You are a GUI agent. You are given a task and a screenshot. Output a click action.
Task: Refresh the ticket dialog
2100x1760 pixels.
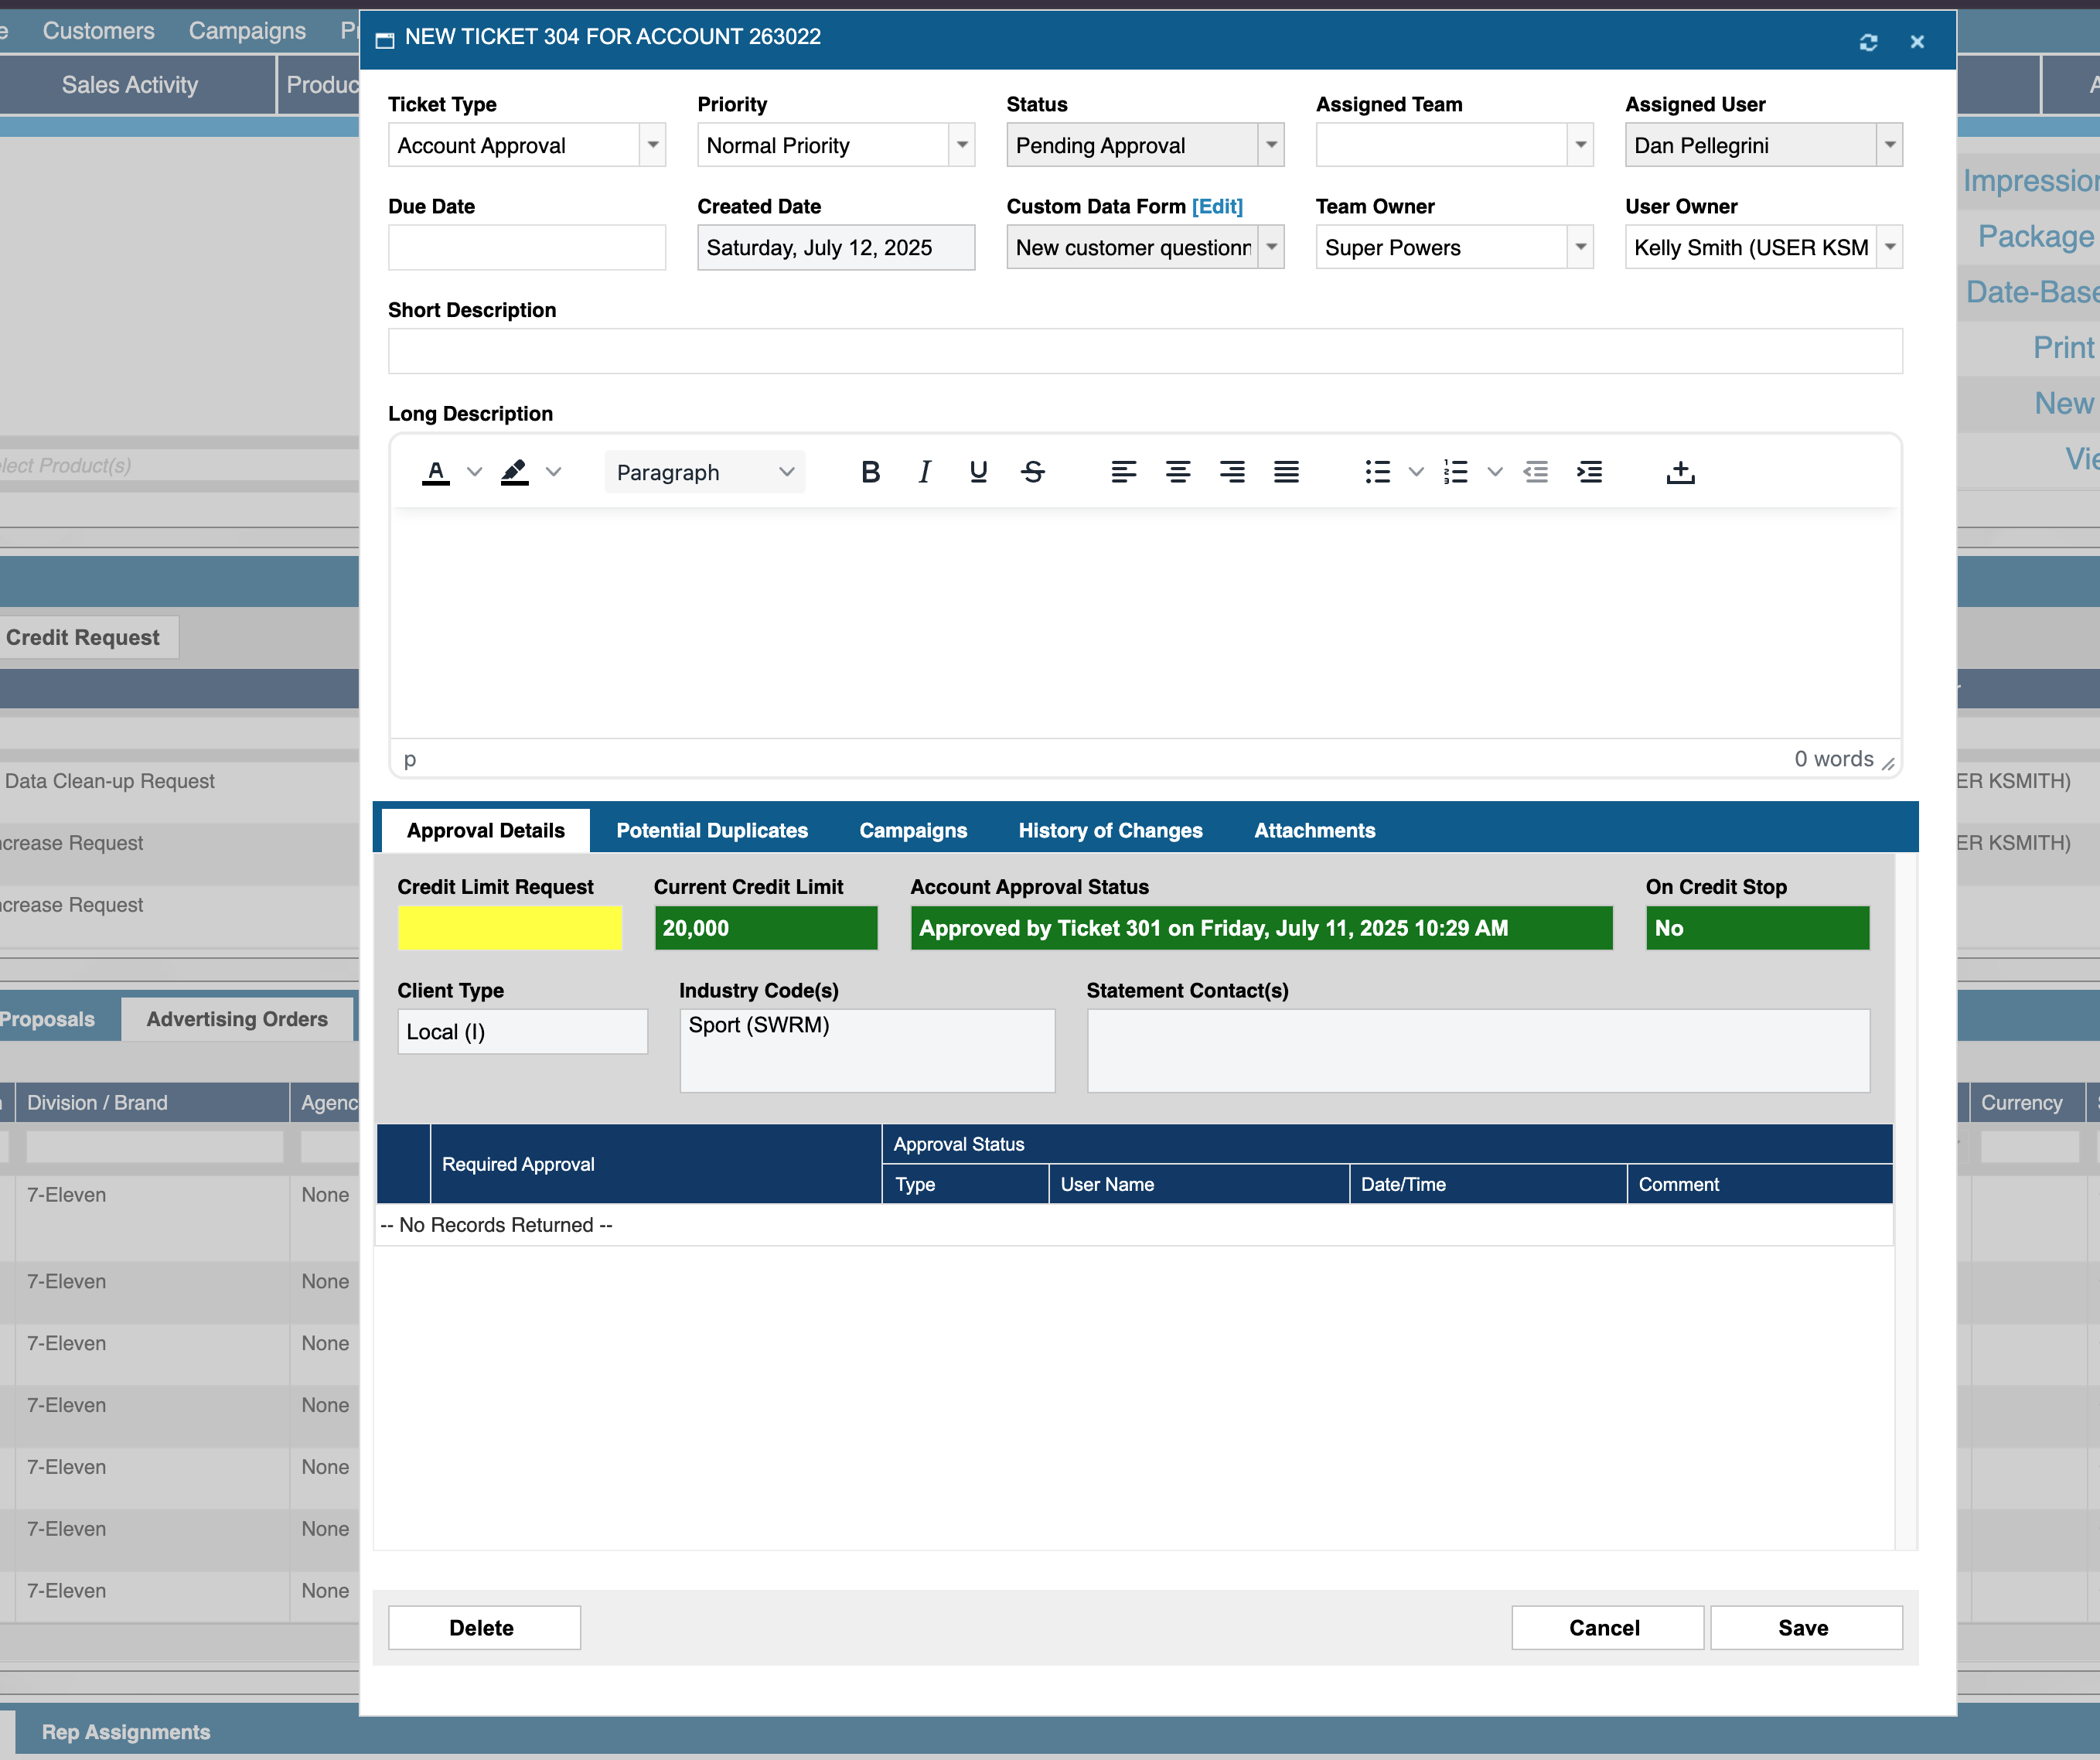pos(1868,42)
